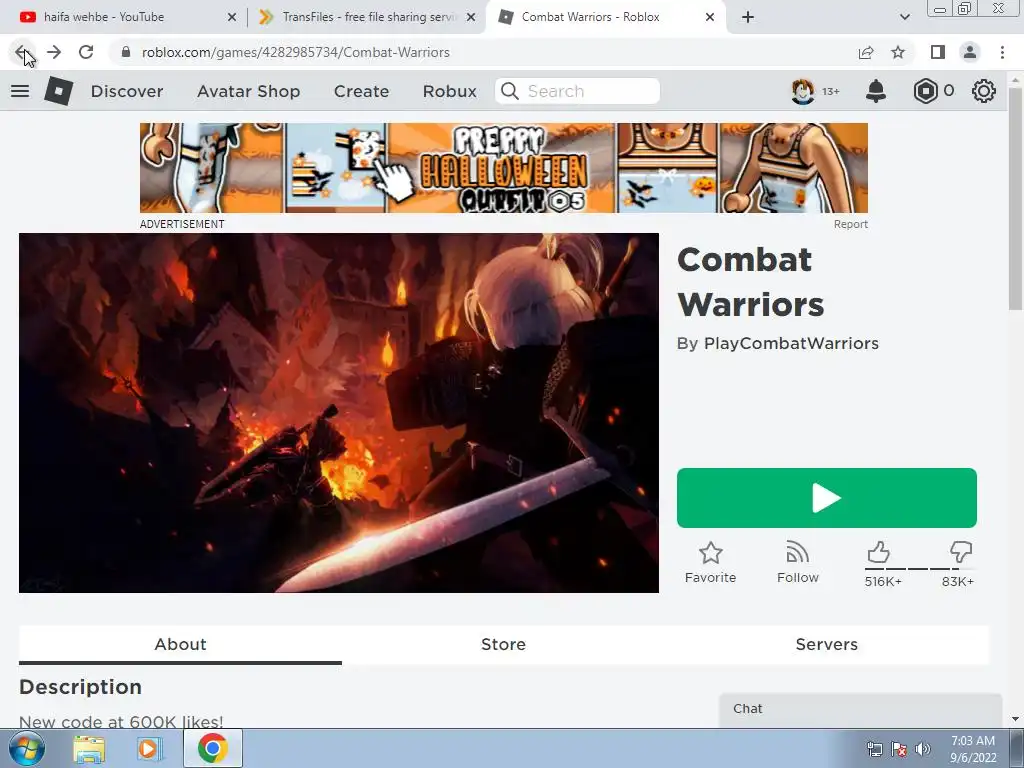Switch to Chrome in the taskbar
The width and height of the screenshot is (1024, 768).
[x=213, y=748]
